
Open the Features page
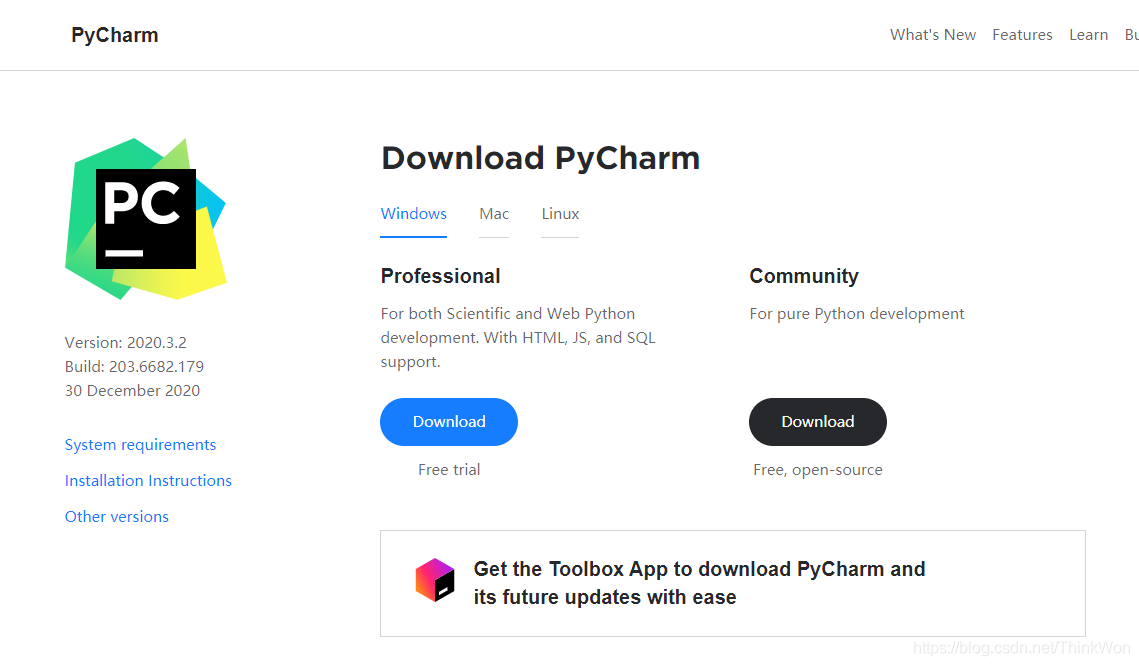click(1022, 34)
